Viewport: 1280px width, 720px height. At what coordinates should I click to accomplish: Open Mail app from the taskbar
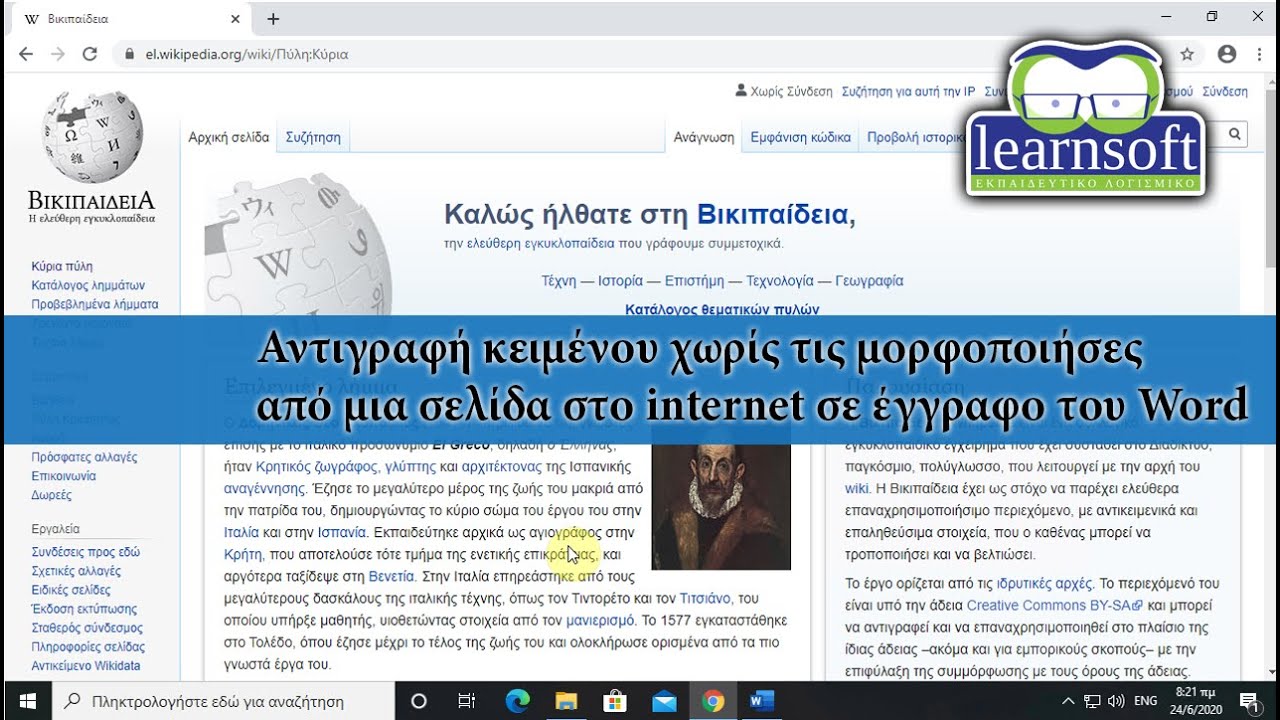664,701
